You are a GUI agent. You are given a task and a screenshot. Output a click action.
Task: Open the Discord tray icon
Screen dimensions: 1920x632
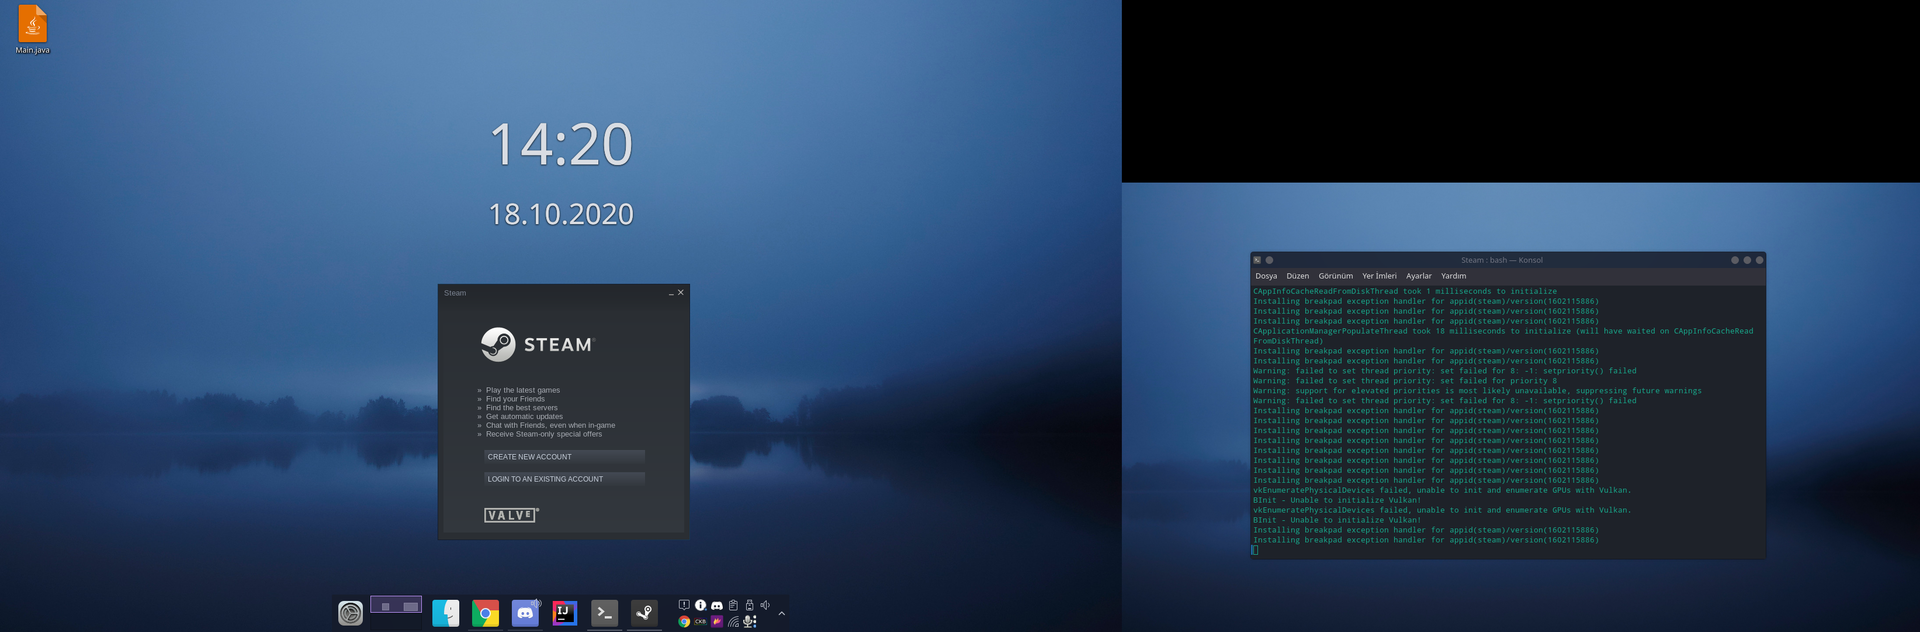coord(717,605)
